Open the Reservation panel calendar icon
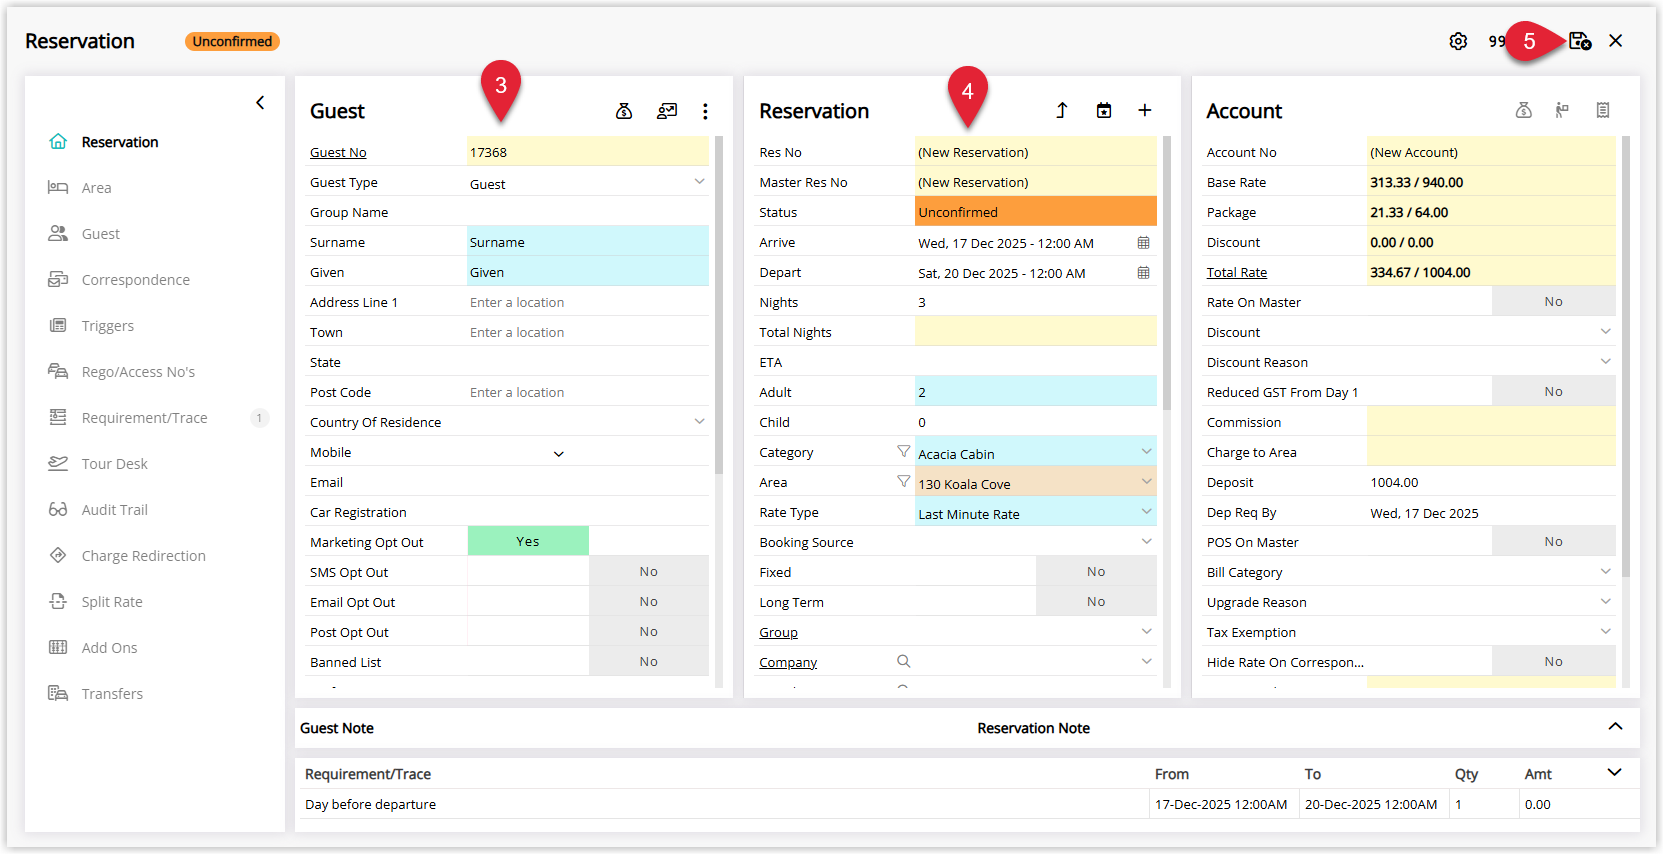This screenshot has width=1664, height=855. tap(1104, 110)
